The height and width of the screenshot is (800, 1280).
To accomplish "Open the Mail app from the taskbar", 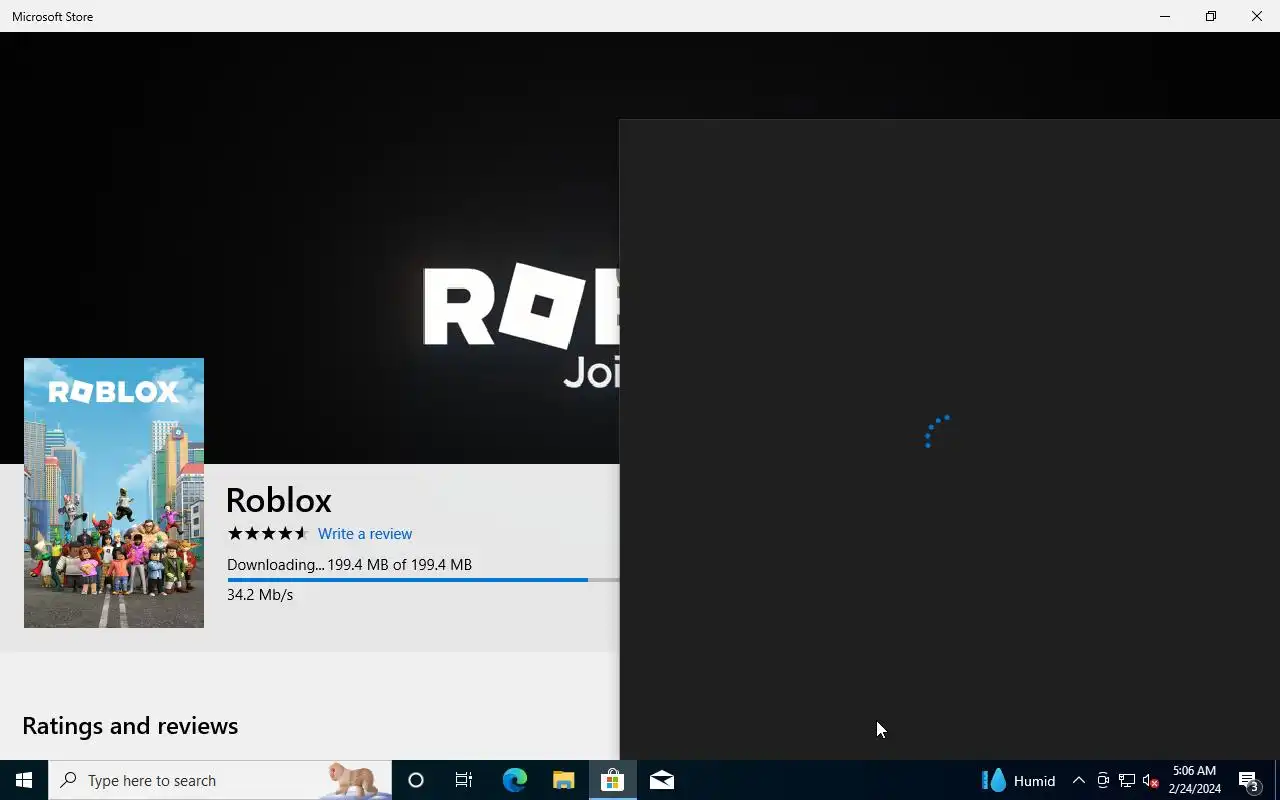I will click(x=661, y=780).
